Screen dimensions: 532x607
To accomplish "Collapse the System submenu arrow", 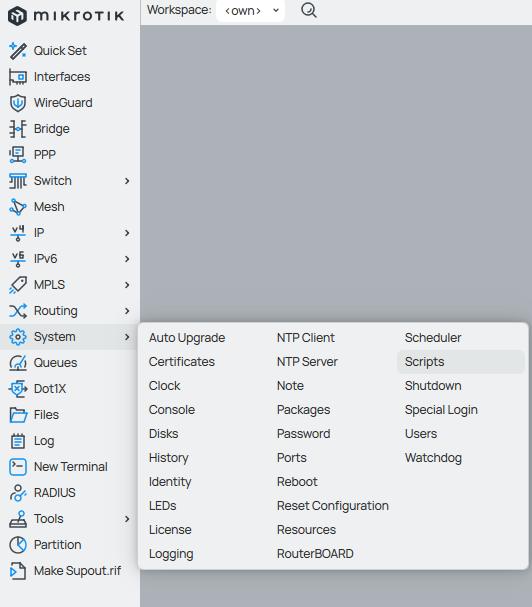I will click(x=127, y=337).
